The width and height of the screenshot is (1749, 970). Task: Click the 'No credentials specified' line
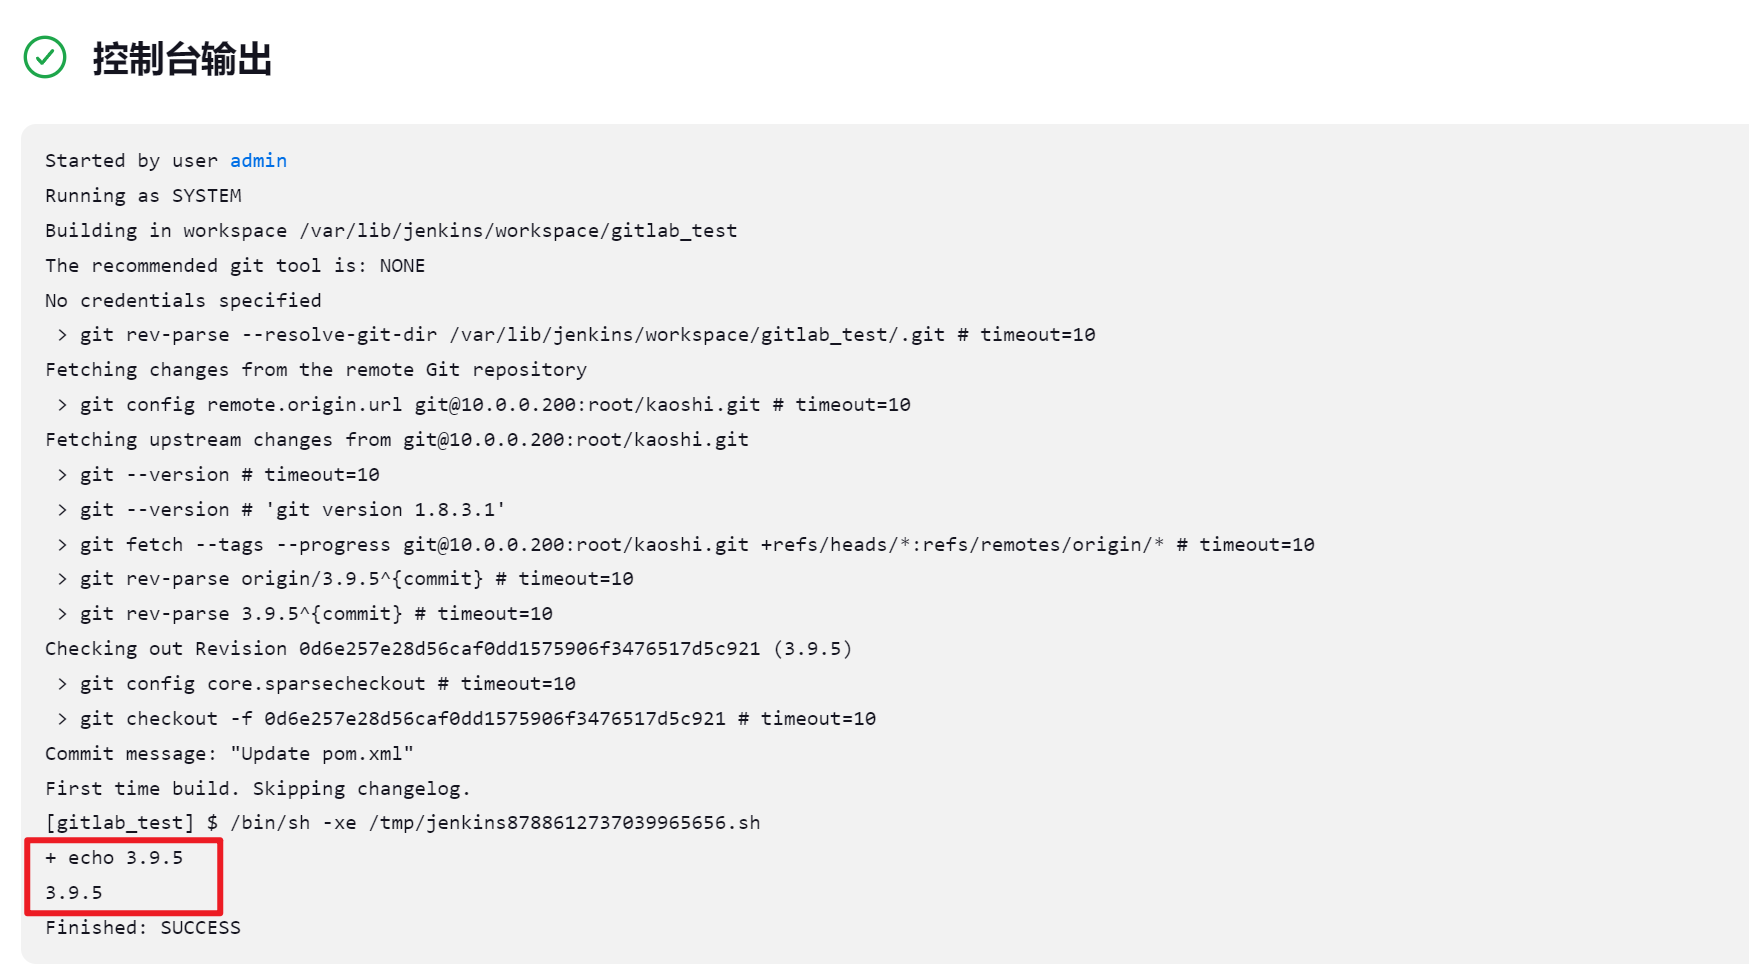[x=183, y=300]
